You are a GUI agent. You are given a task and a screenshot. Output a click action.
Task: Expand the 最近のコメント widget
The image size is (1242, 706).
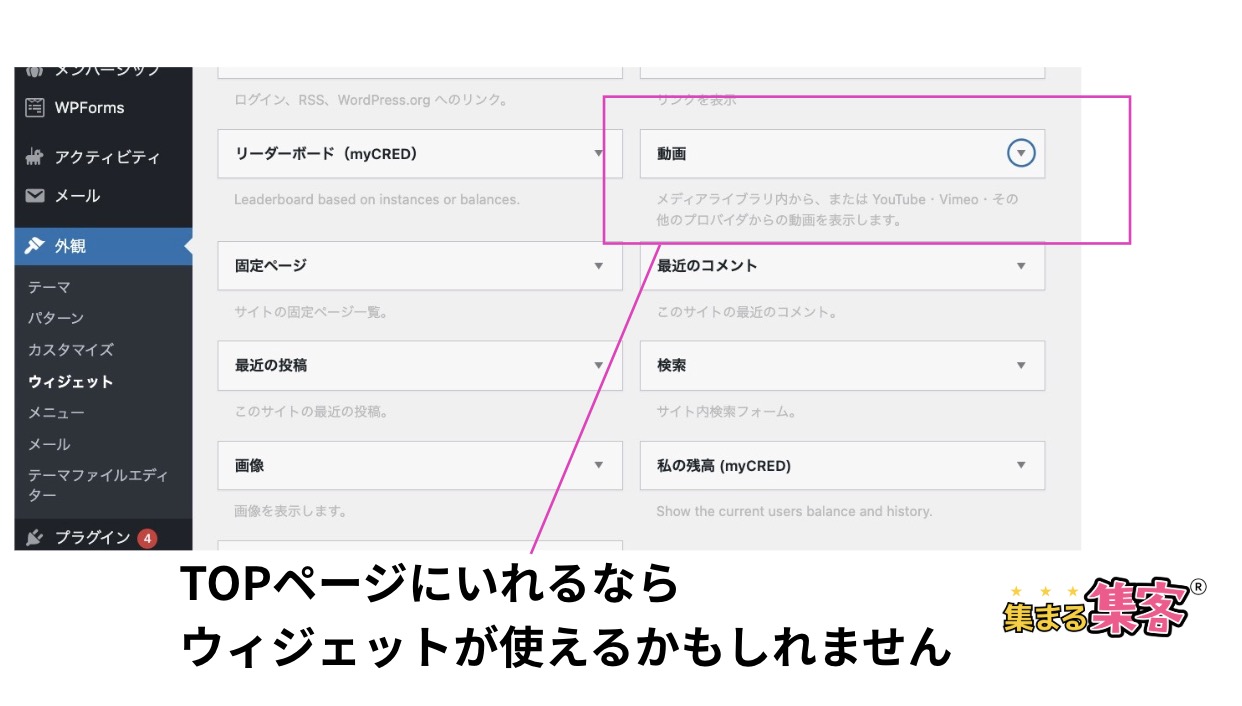click(x=1020, y=266)
